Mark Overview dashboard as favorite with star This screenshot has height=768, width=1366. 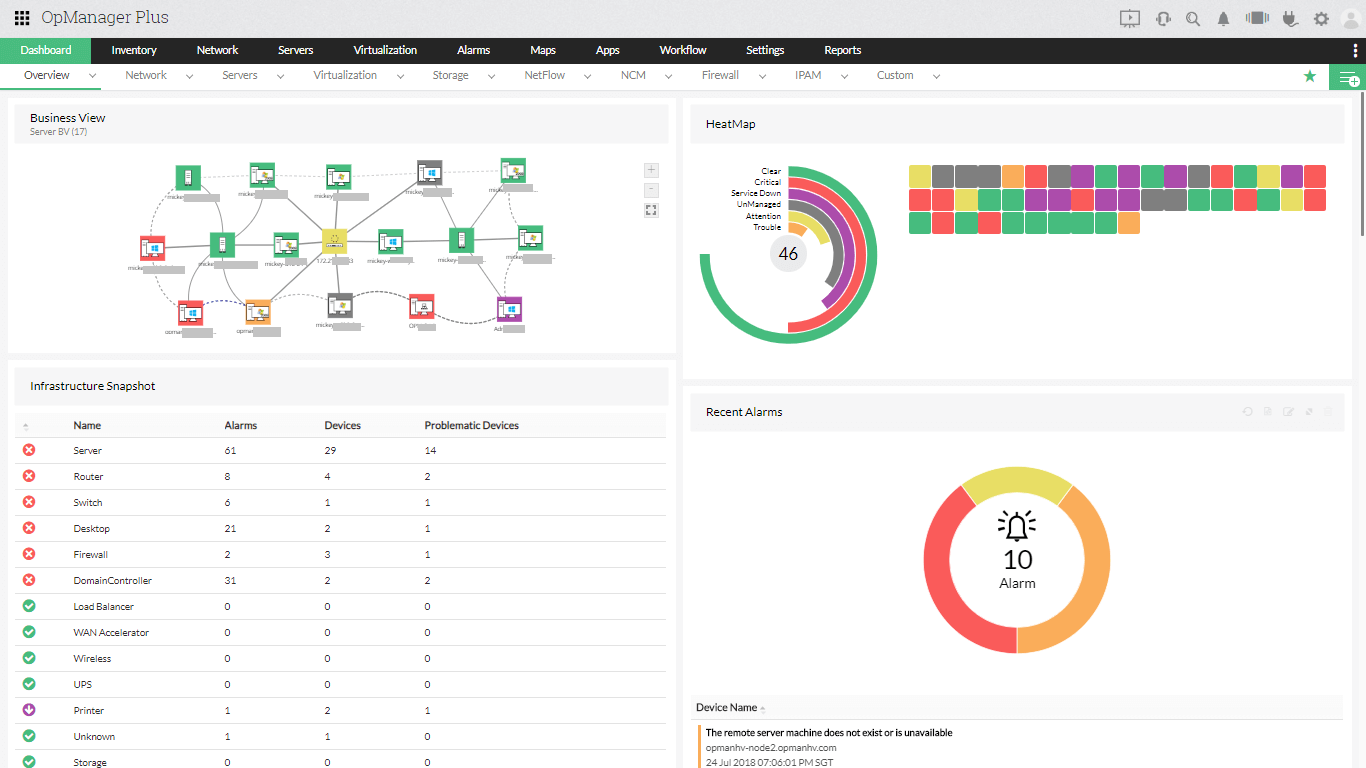pyautogui.click(x=1310, y=75)
